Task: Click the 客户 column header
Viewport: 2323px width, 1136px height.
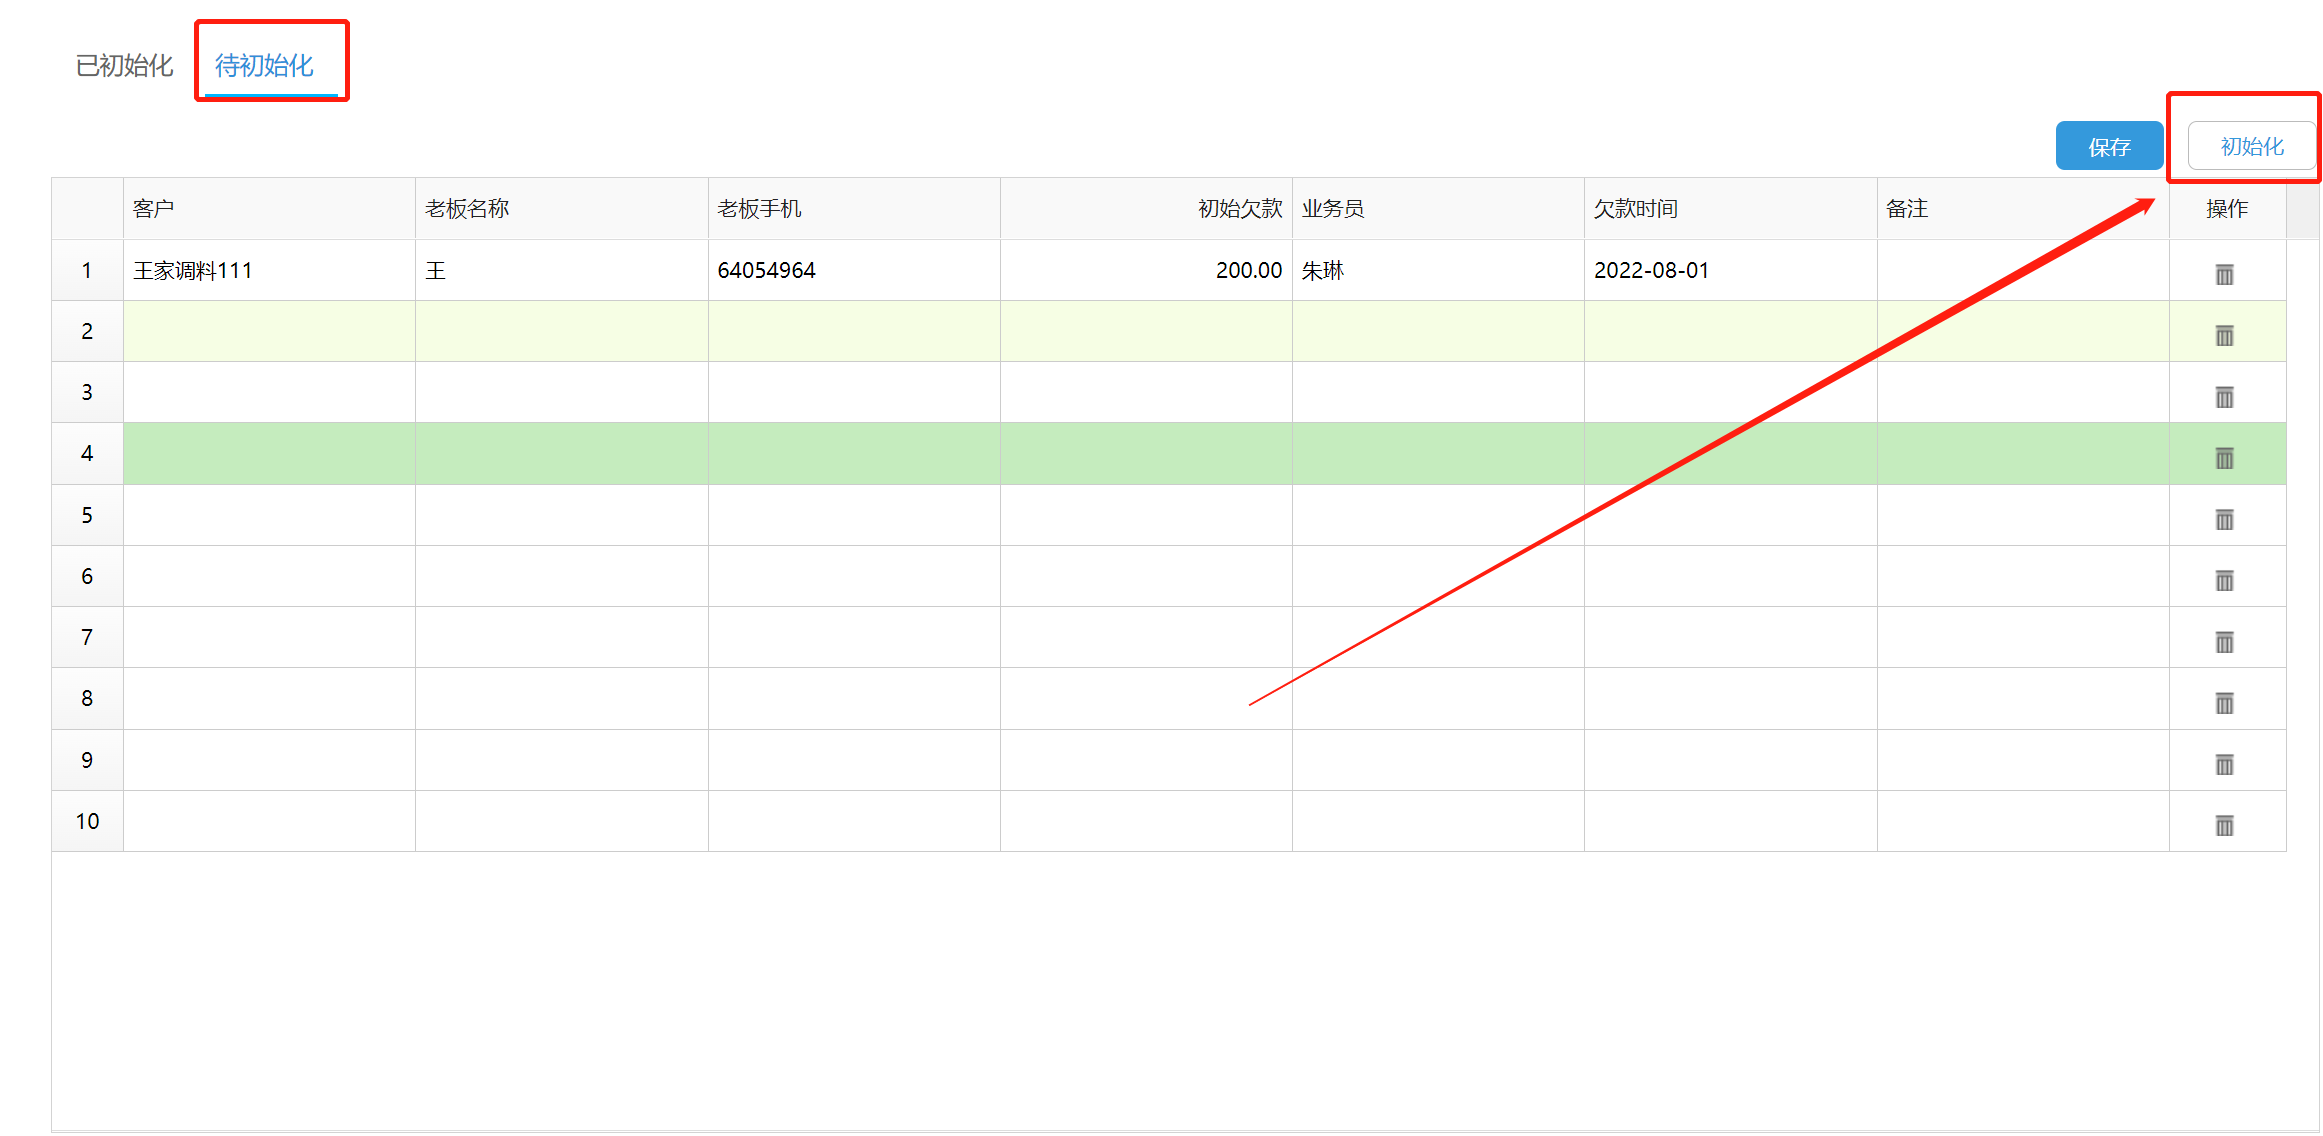Action: (x=269, y=208)
